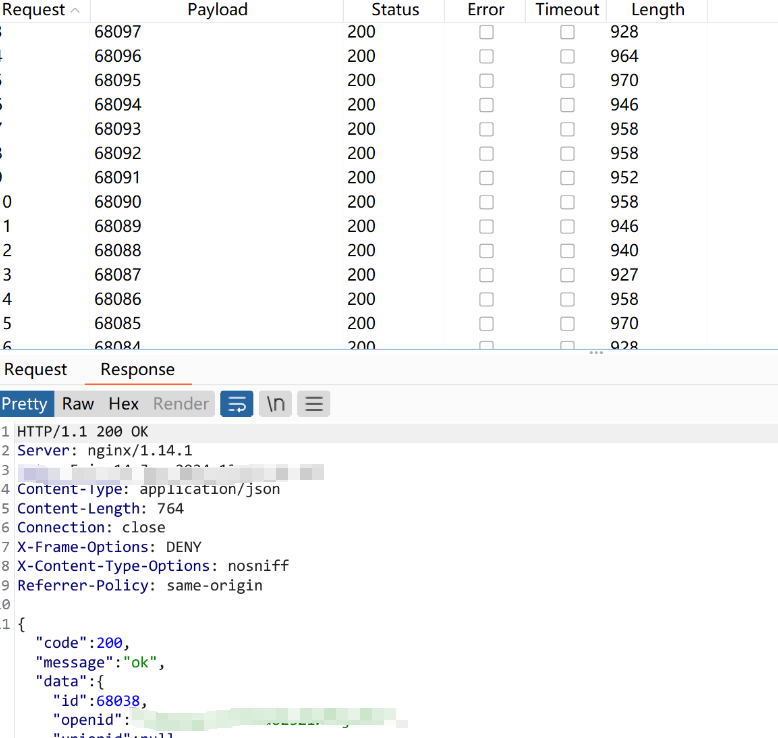The width and height of the screenshot is (778, 738).
Task: Sort results by the Payload column header
Action: tap(217, 10)
